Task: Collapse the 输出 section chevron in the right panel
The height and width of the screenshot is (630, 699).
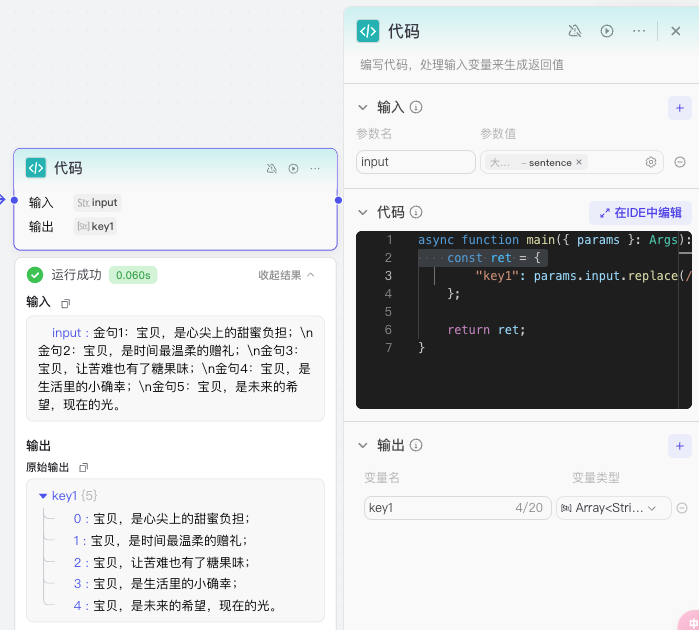Action: pos(363,445)
